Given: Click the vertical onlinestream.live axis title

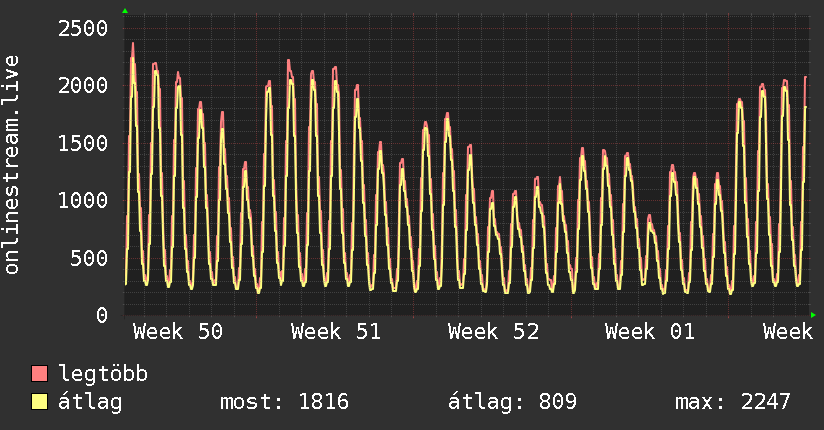Looking at the screenshot, I should [x=13, y=165].
